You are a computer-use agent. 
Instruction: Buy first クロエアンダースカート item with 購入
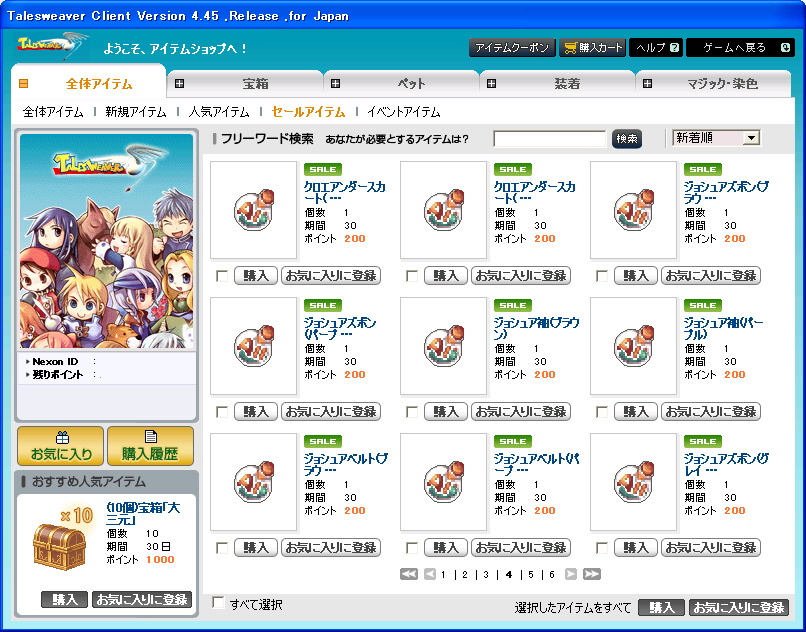pyautogui.click(x=256, y=276)
